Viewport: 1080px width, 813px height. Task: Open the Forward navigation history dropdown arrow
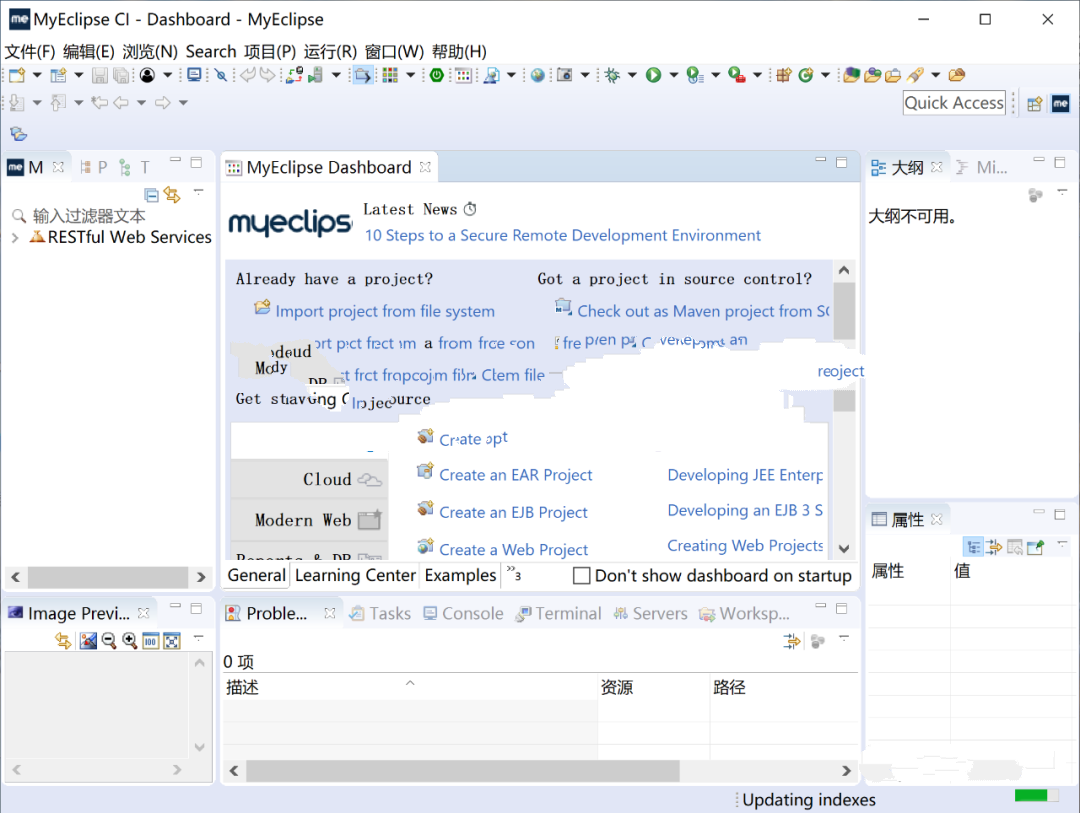[x=183, y=103]
